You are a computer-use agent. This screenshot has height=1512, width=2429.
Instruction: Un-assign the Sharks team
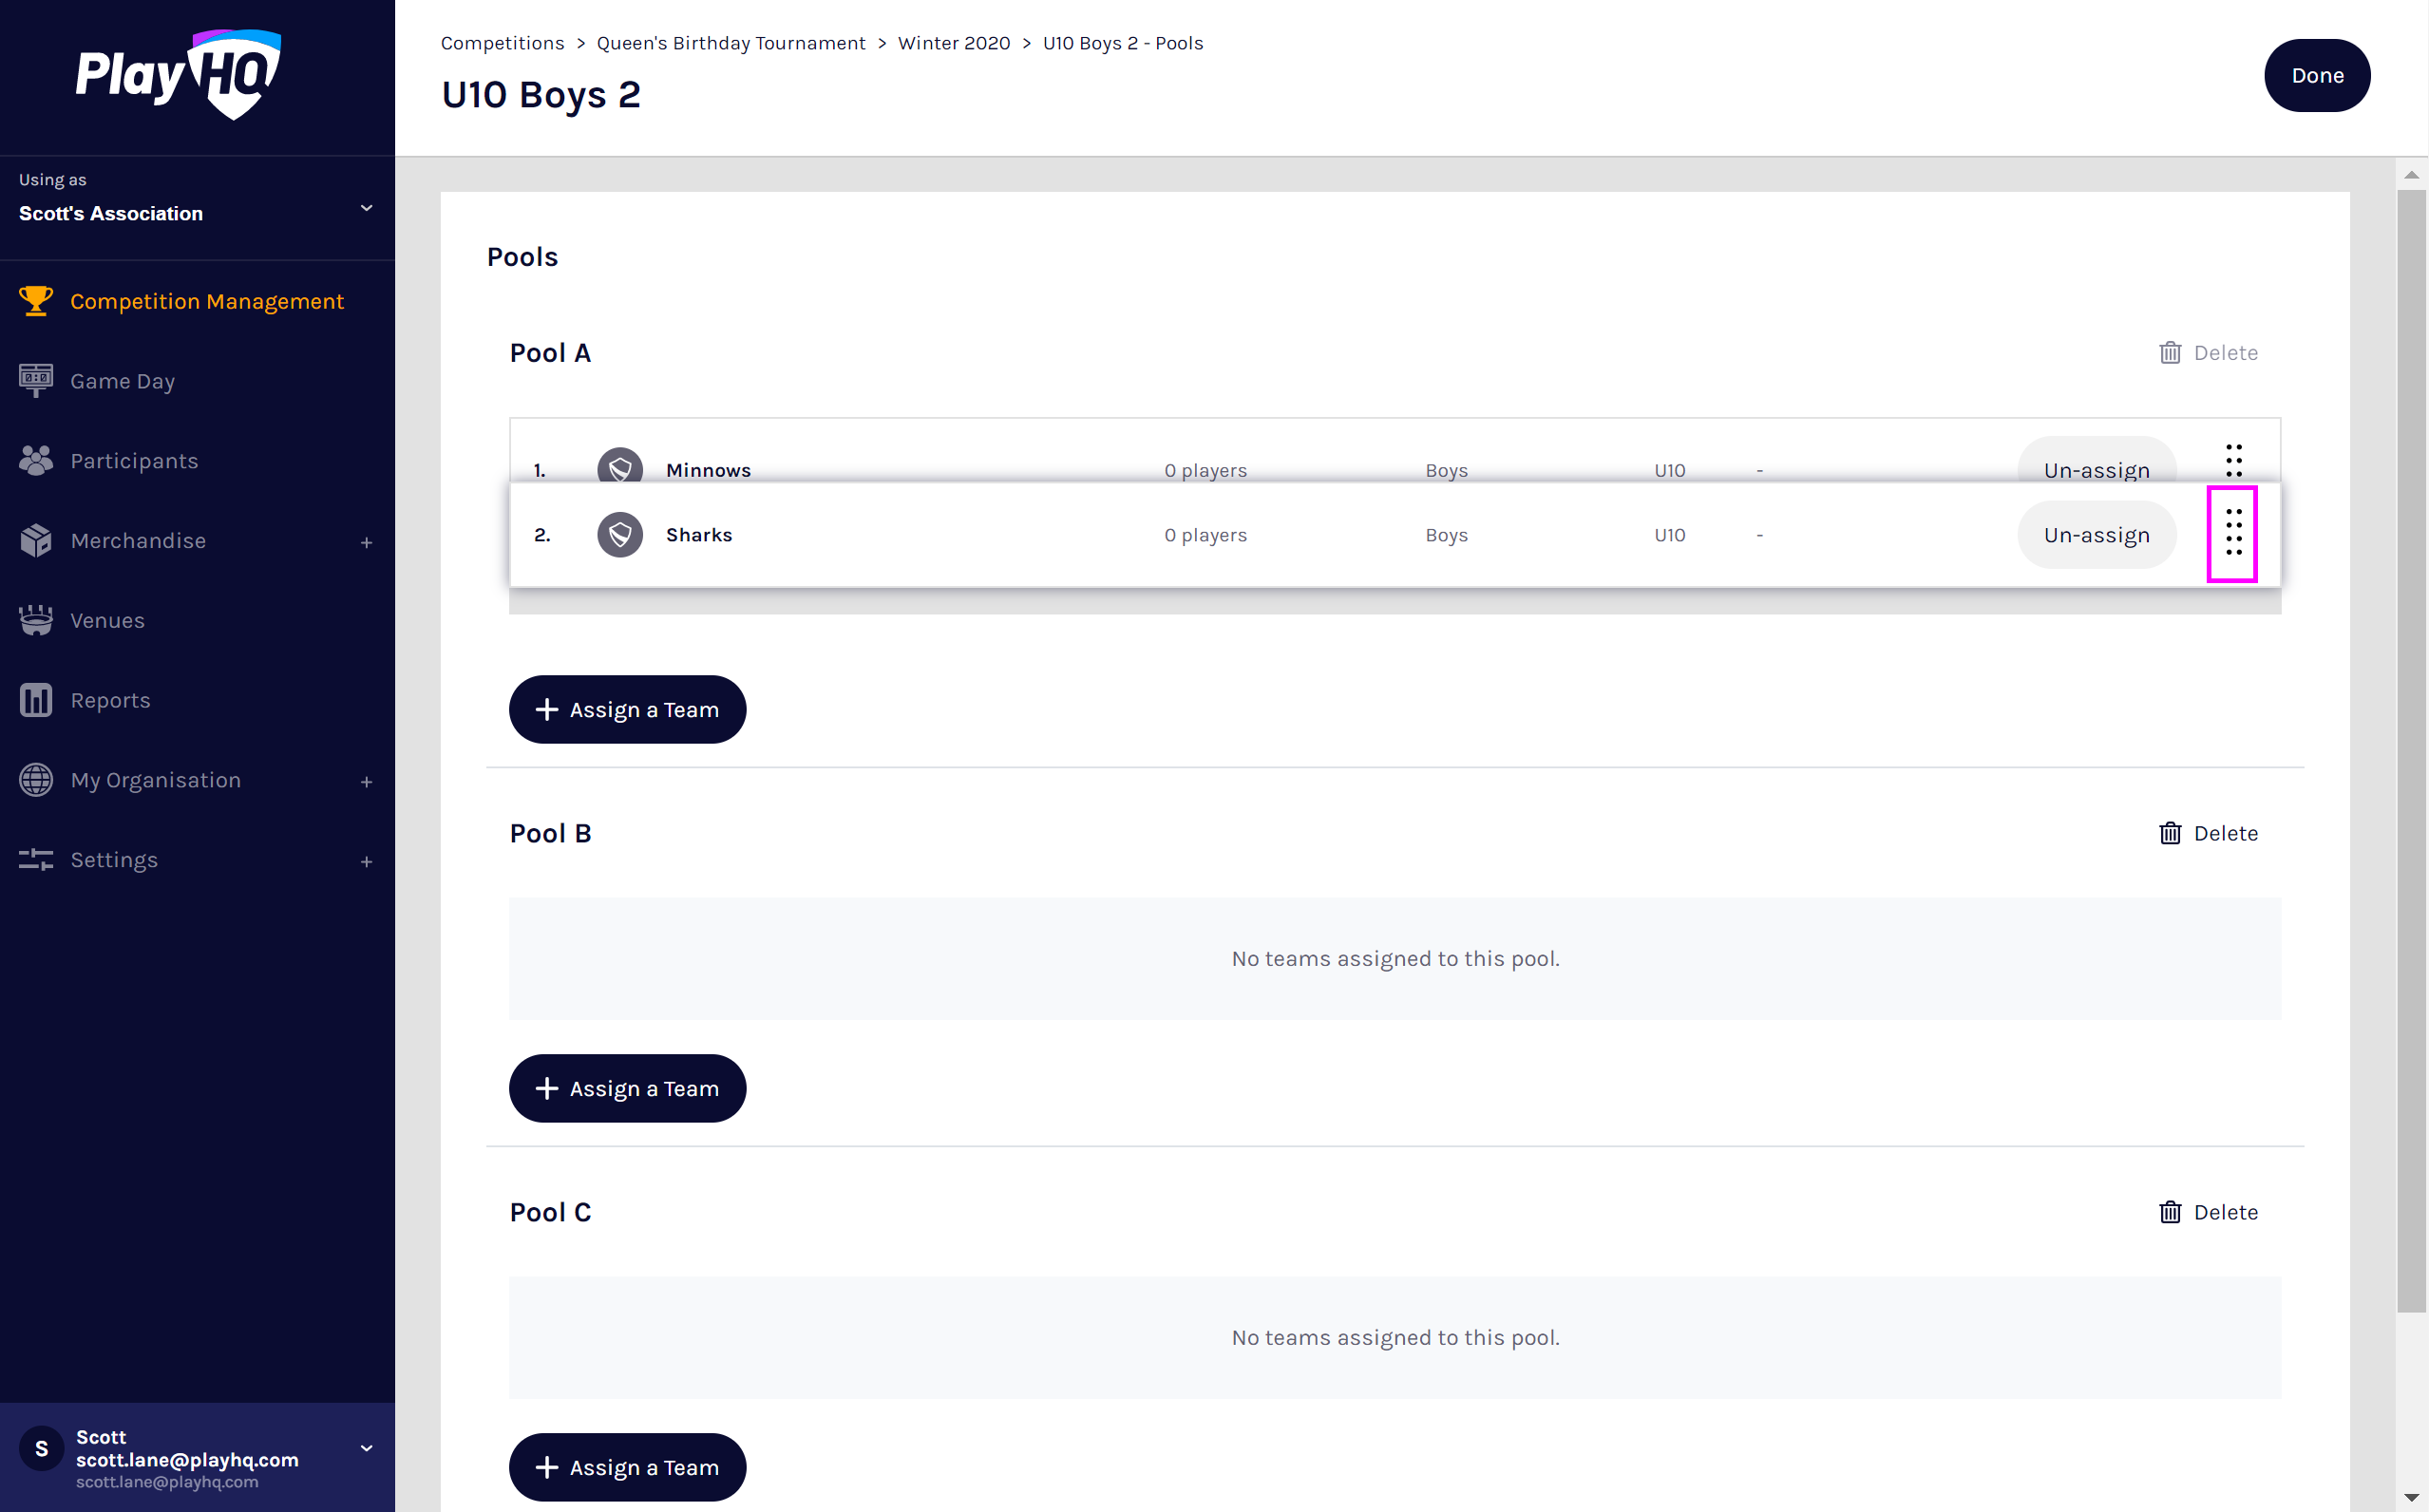click(x=2096, y=535)
